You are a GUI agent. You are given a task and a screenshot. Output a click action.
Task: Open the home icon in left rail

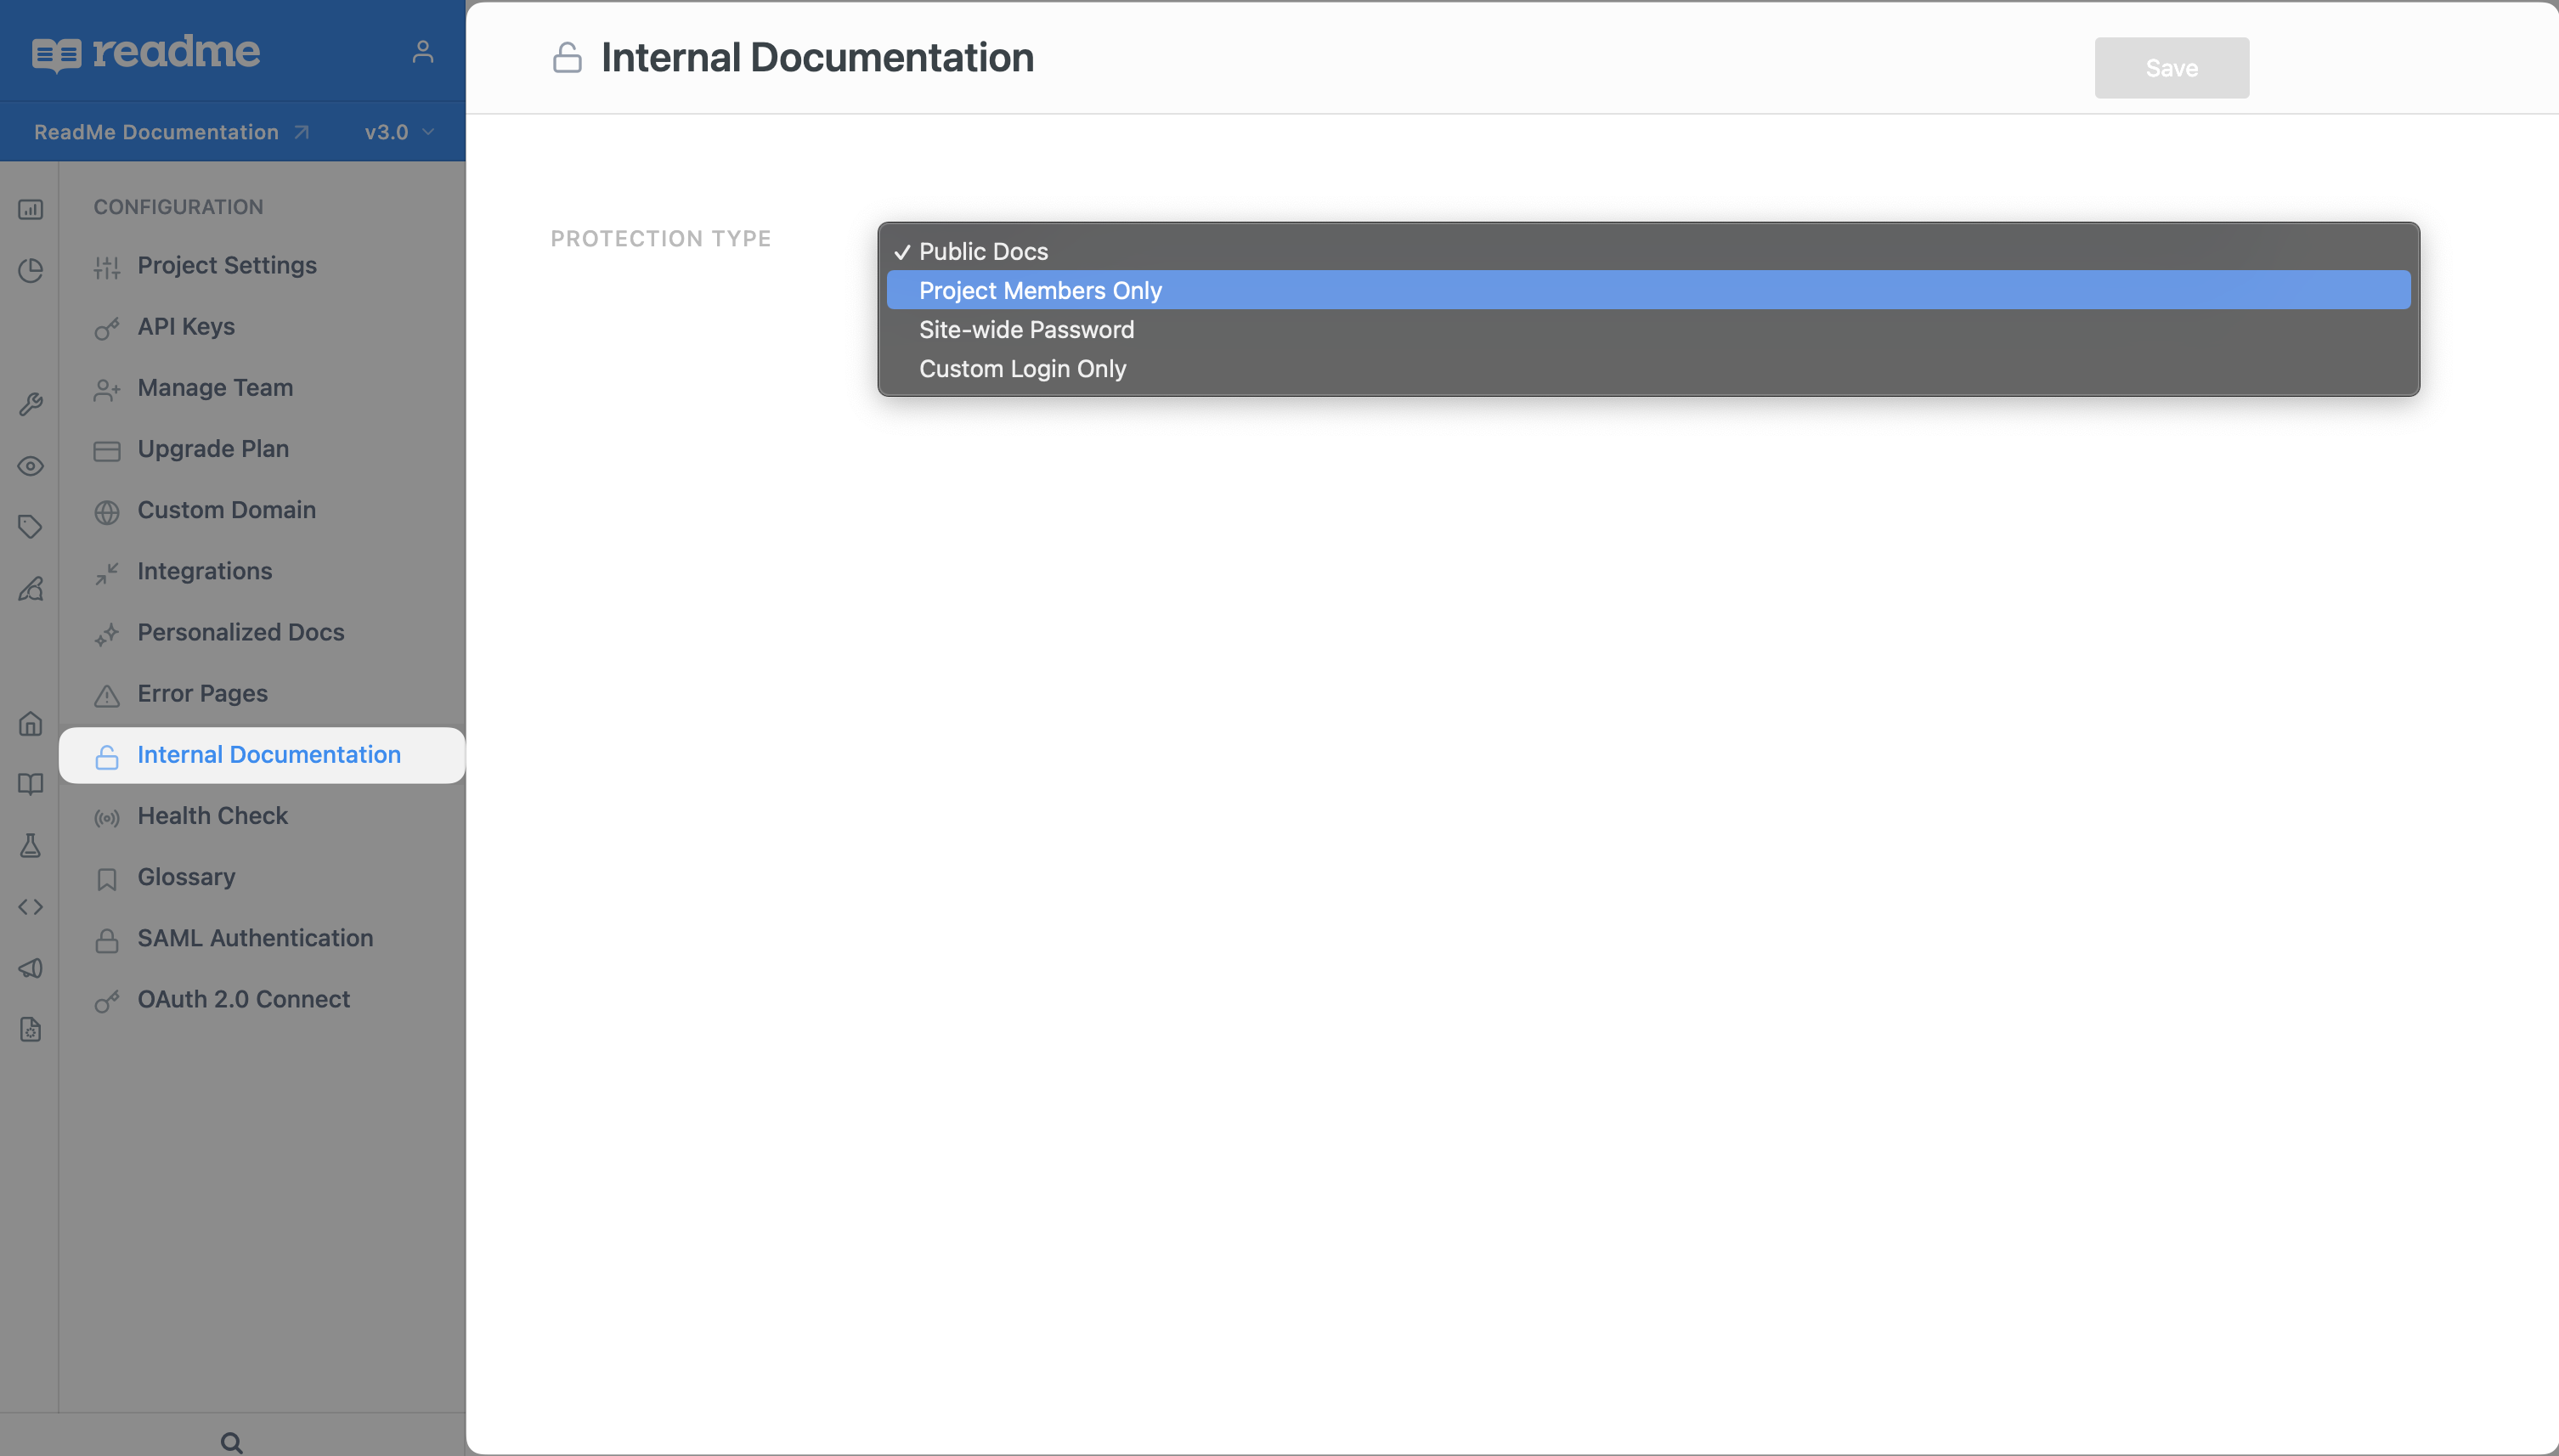pyautogui.click(x=30, y=723)
